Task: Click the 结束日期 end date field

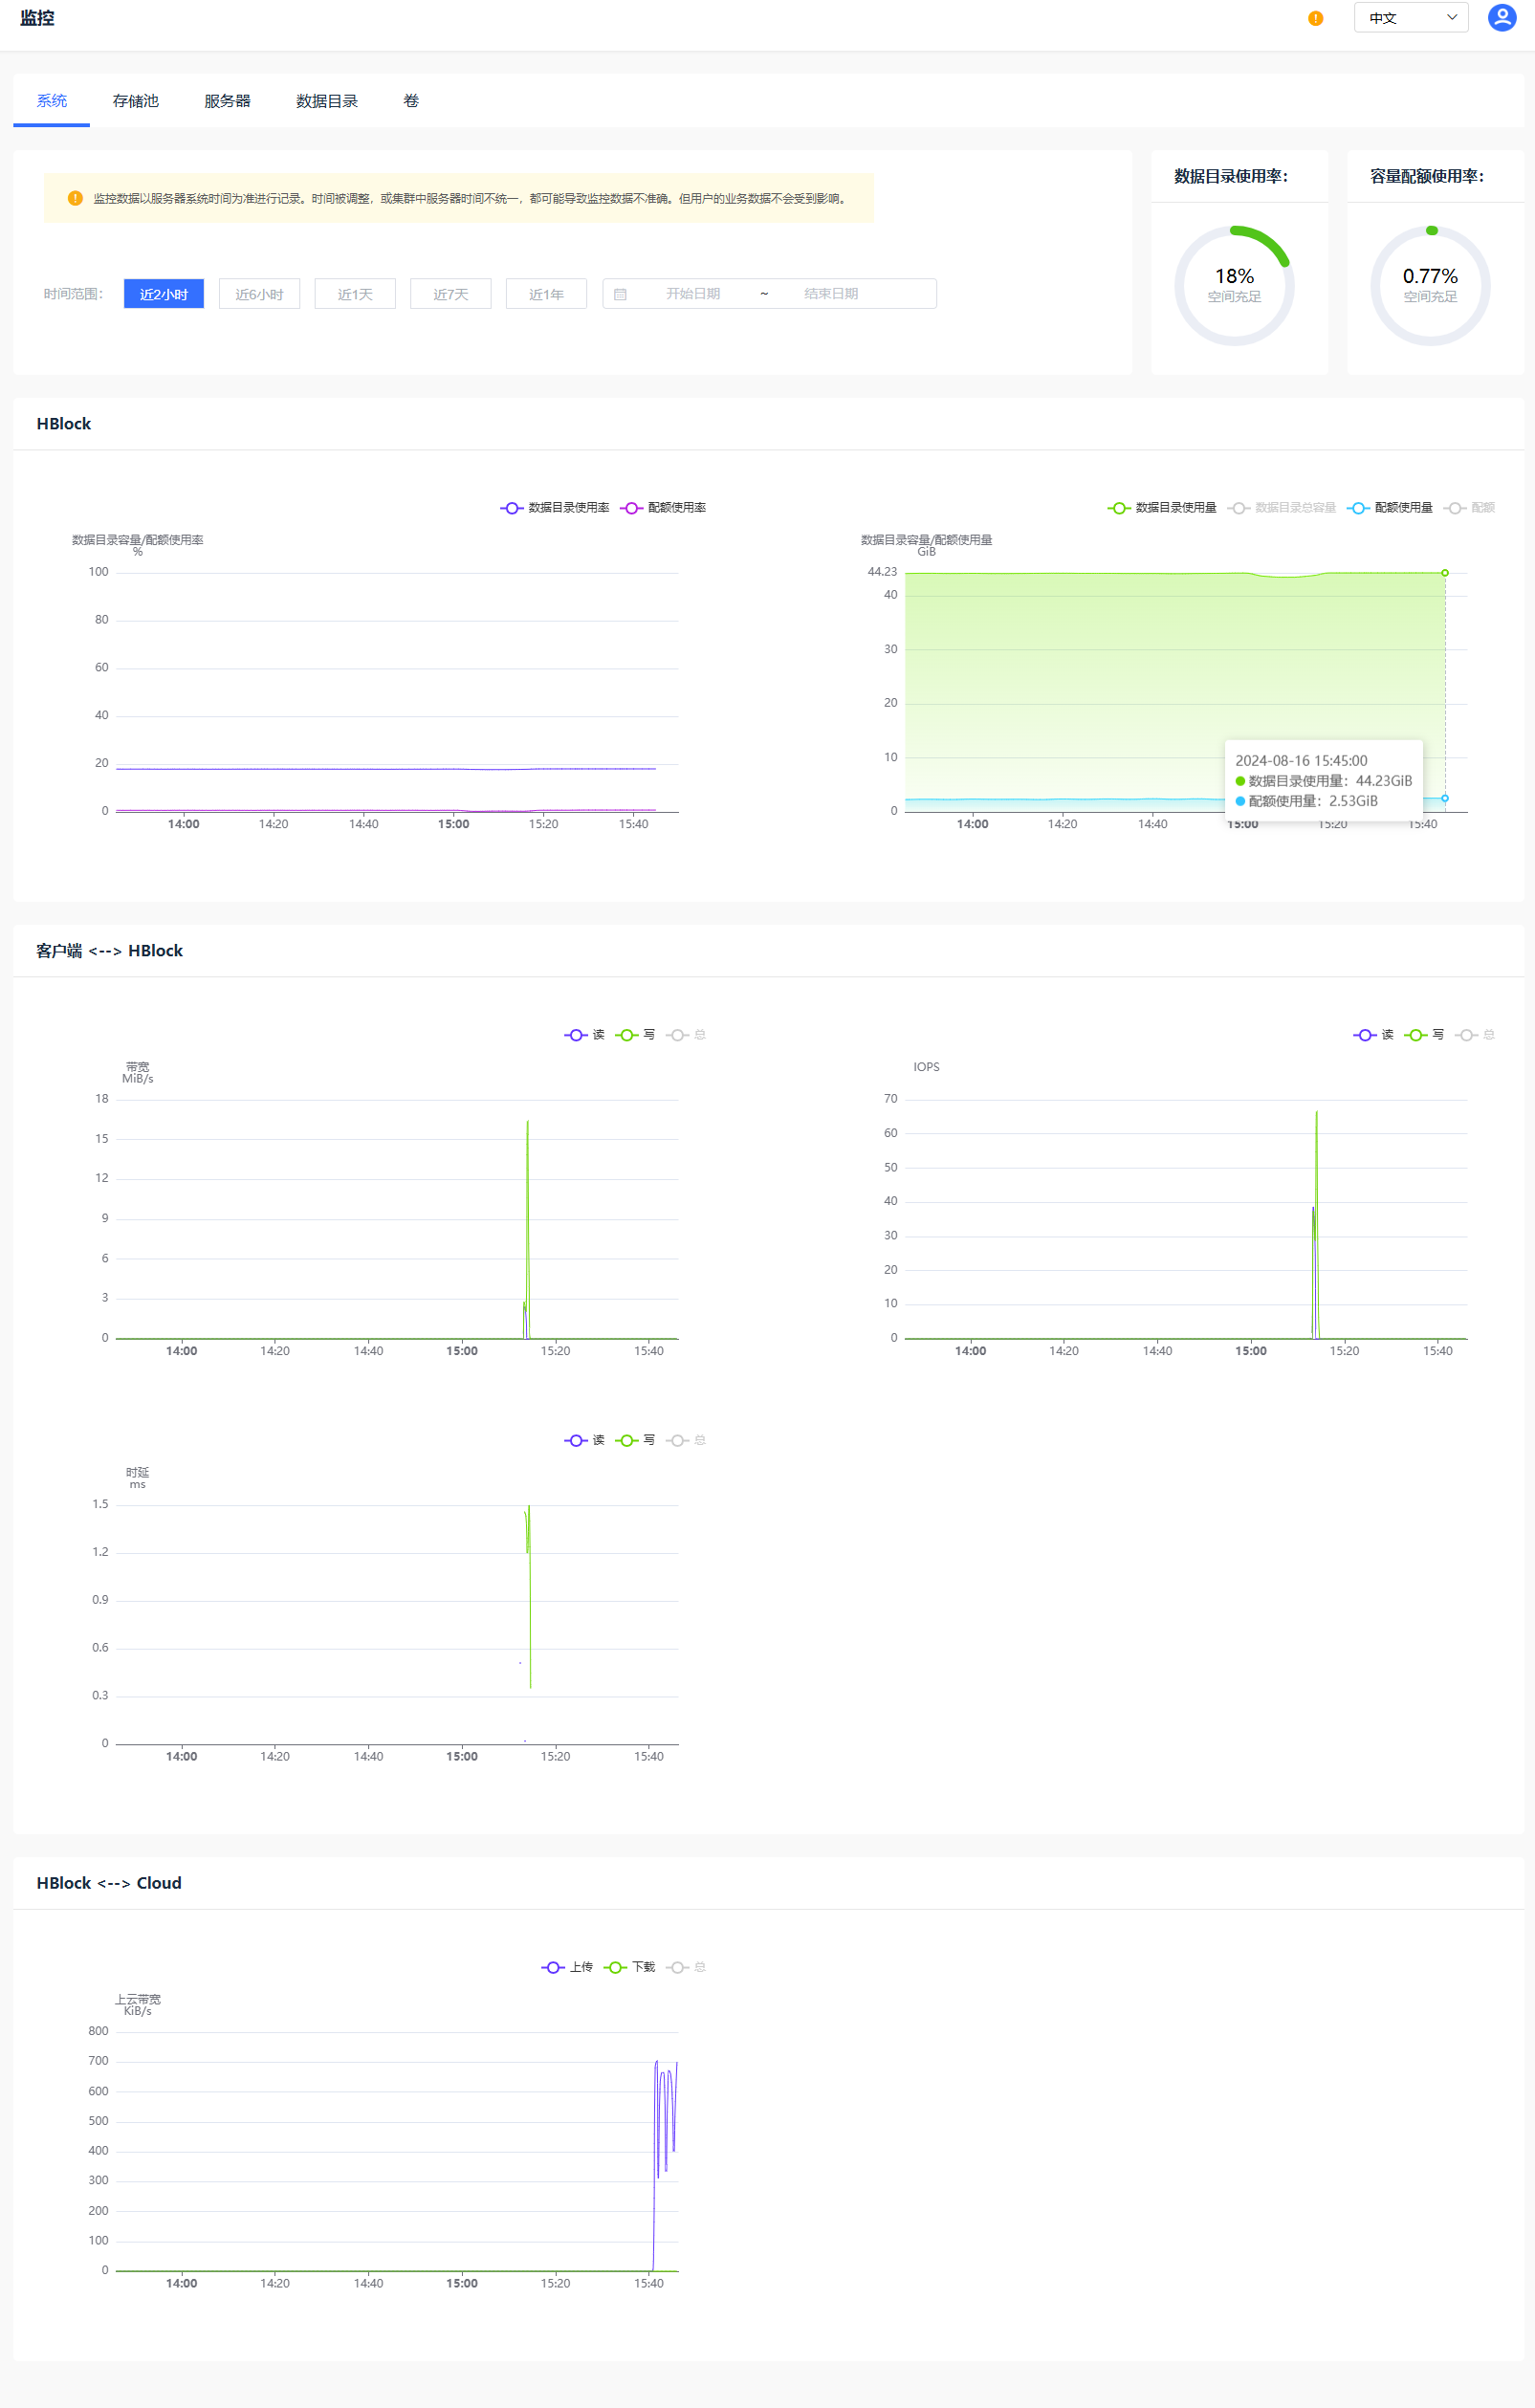Action: pyautogui.click(x=831, y=293)
